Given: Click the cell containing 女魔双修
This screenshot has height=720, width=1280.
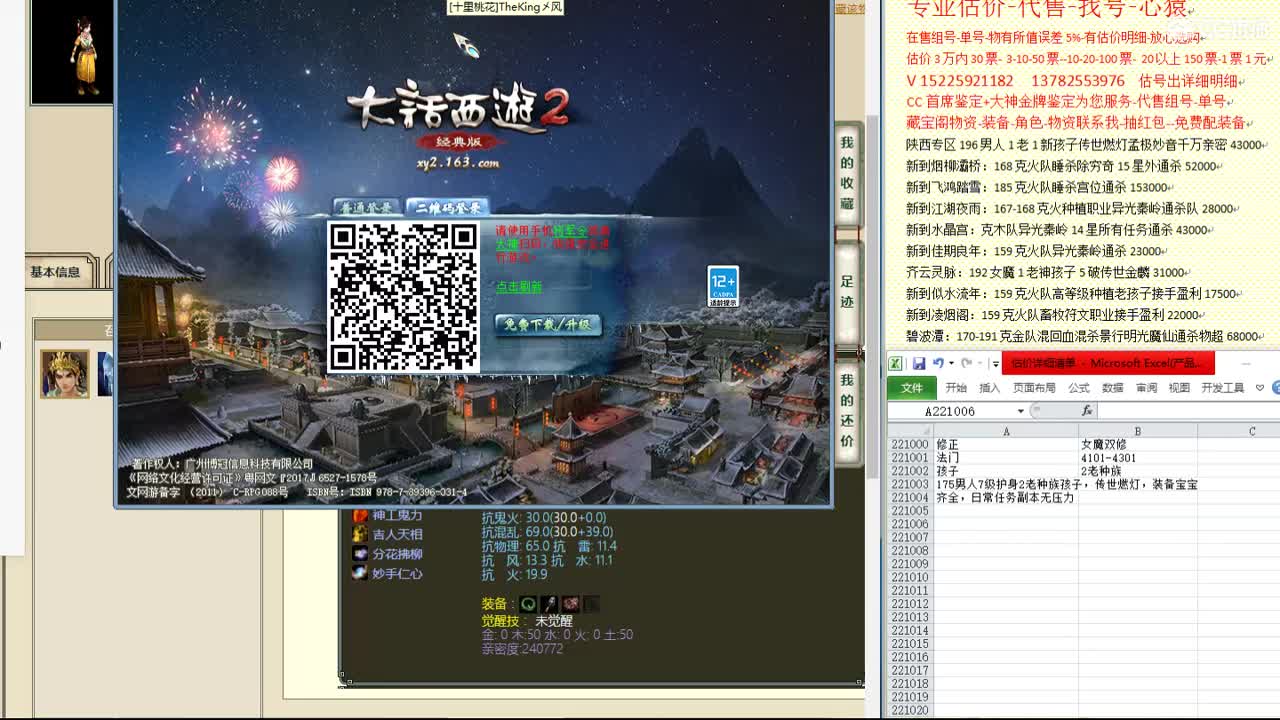Looking at the screenshot, I should click(x=1138, y=445).
